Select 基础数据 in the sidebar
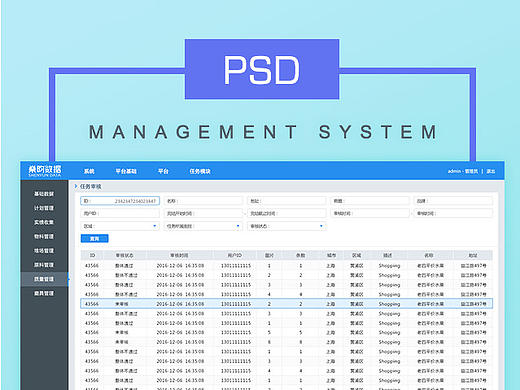Image resolution: width=520 pixels, height=390 pixels. click(x=44, y=194)
